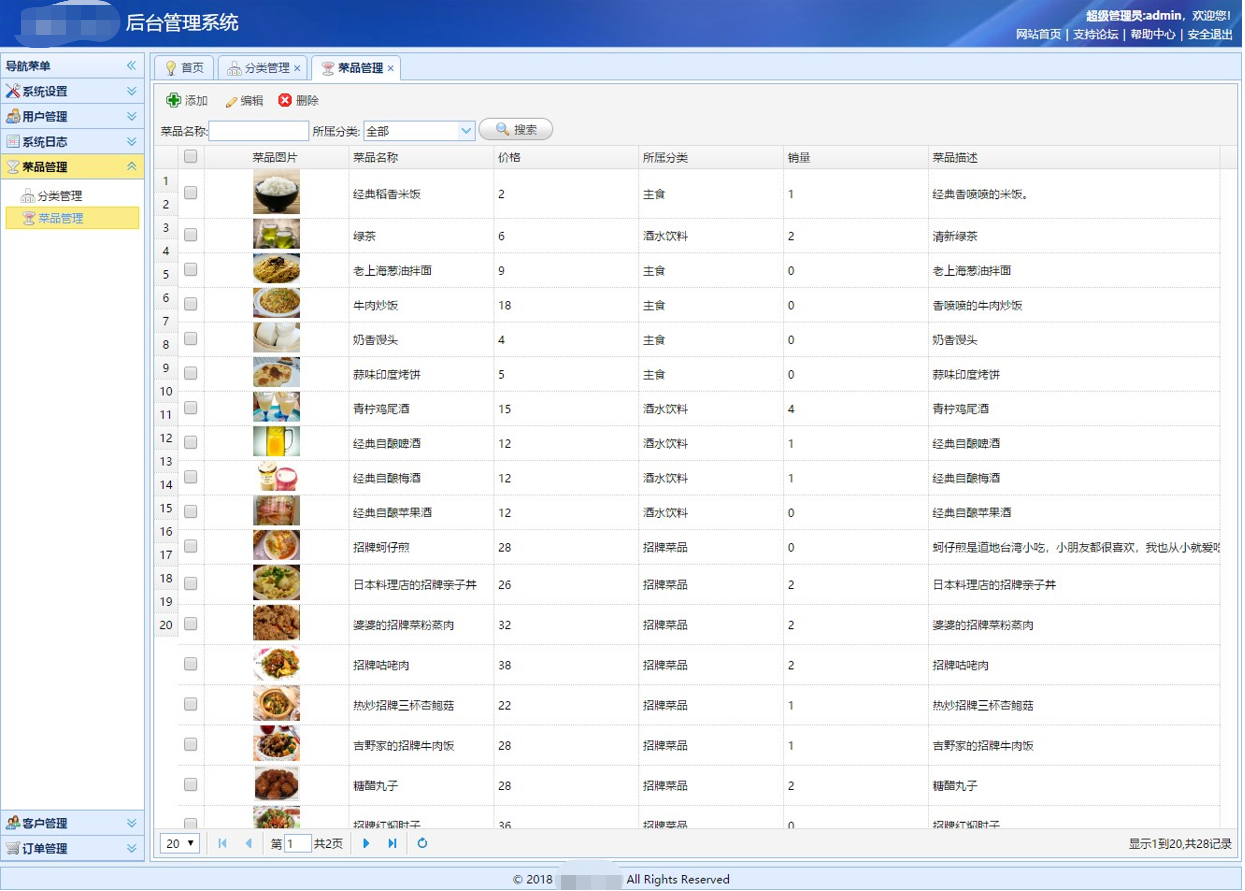Jump to last page using the skip icon
The image size is (1245, 891).
[390, 844]
